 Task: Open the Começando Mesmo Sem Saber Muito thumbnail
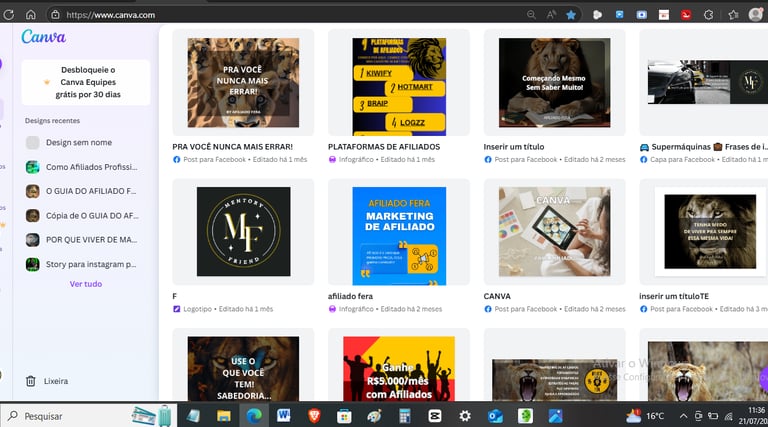coord(554,82)
